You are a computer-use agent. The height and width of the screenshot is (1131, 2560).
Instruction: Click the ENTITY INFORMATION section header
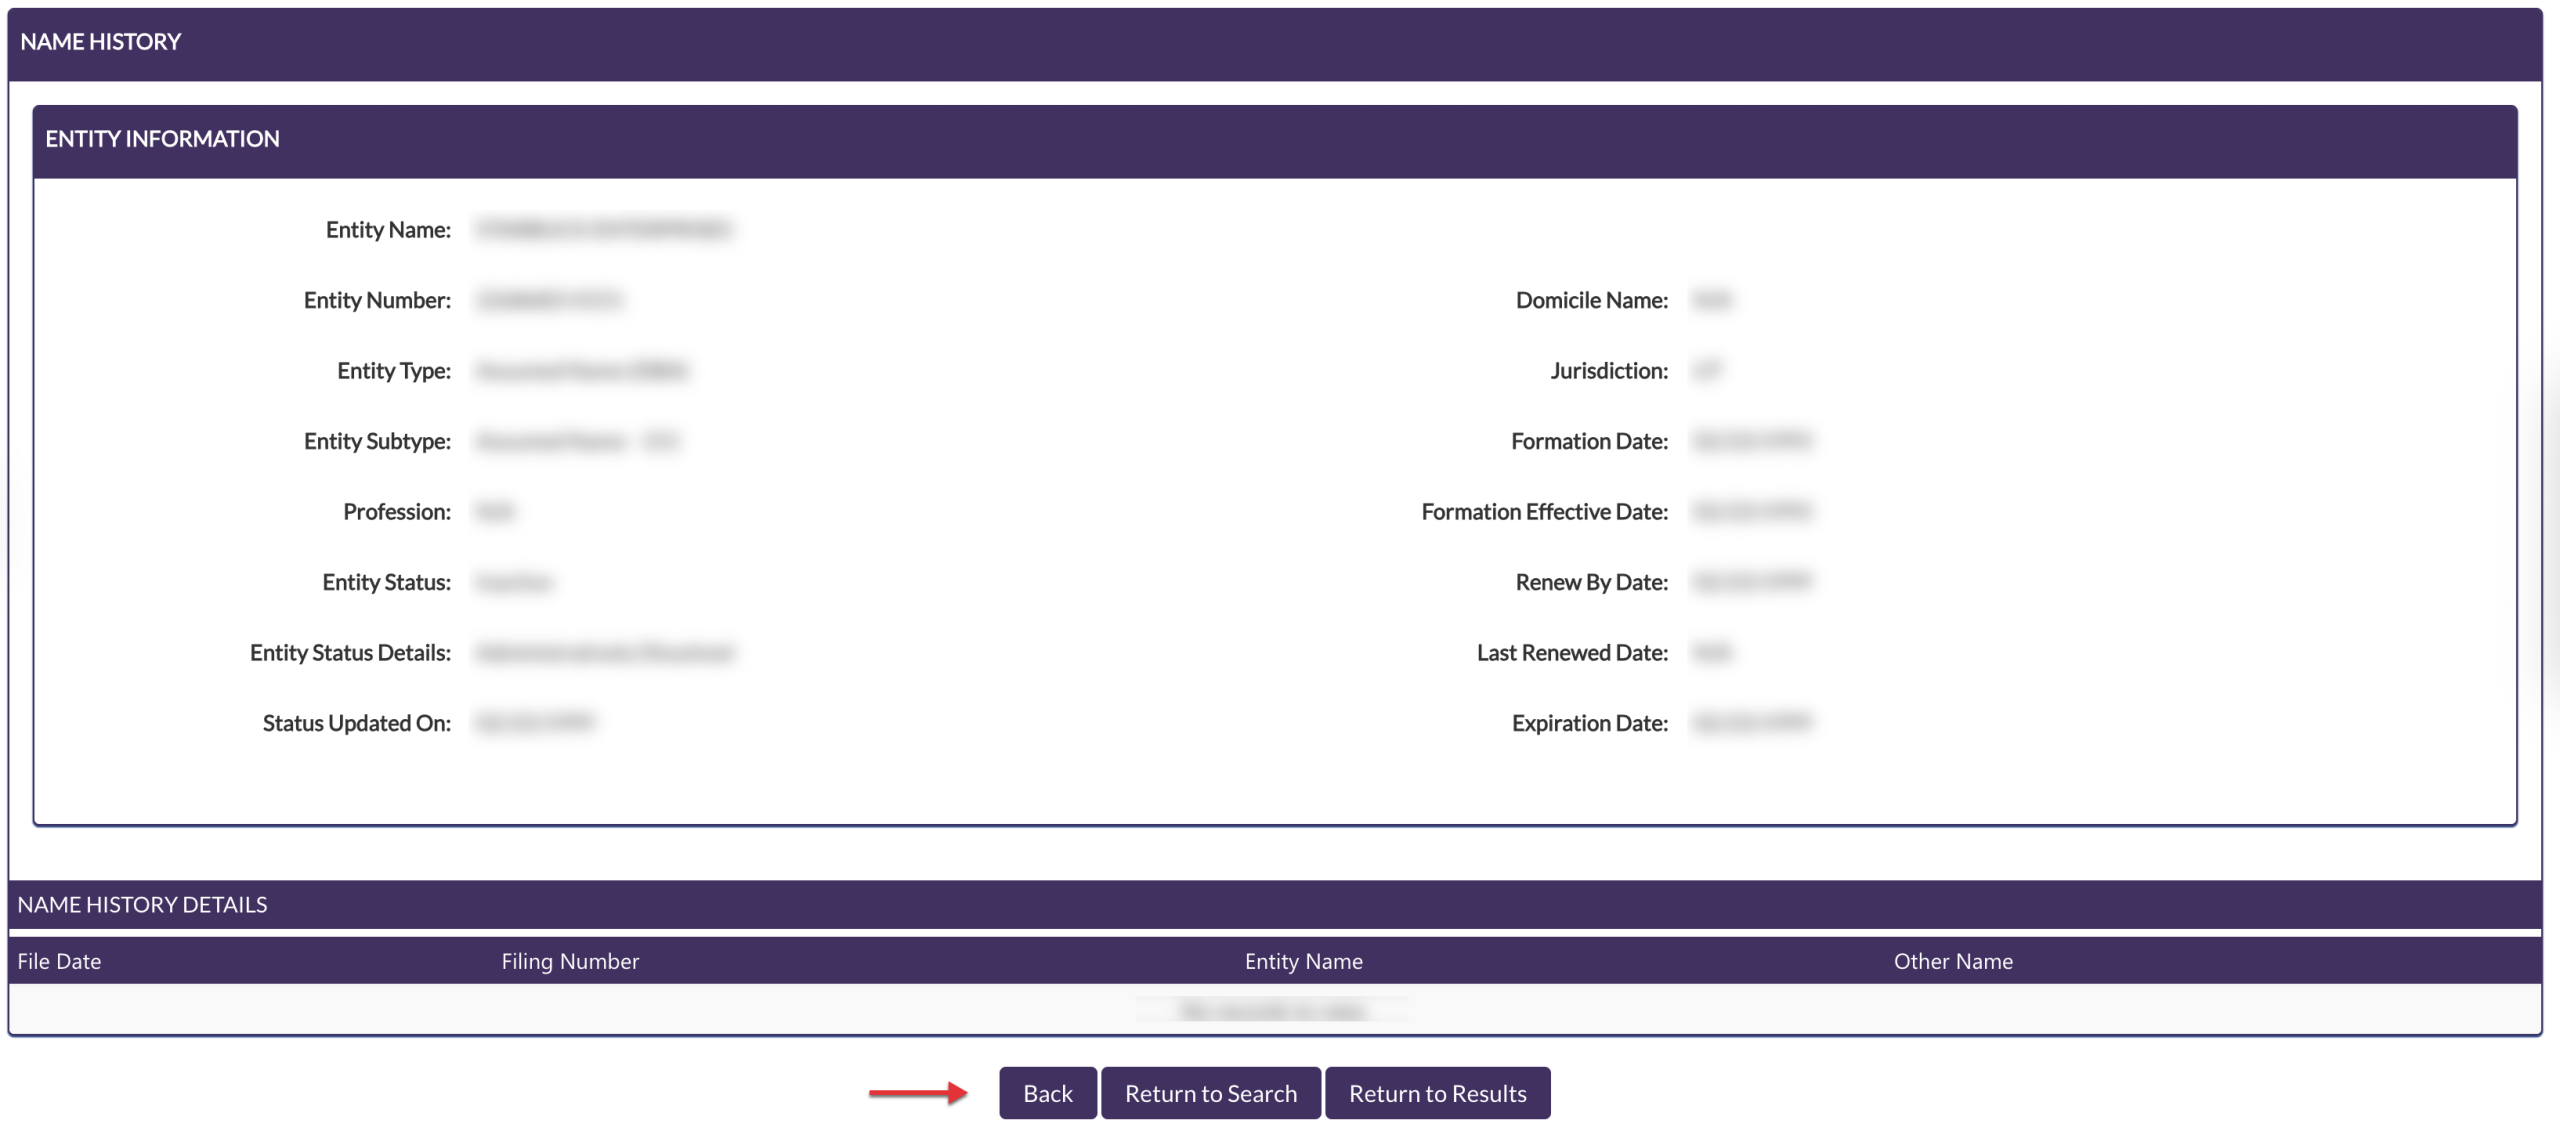coord(162,139)
